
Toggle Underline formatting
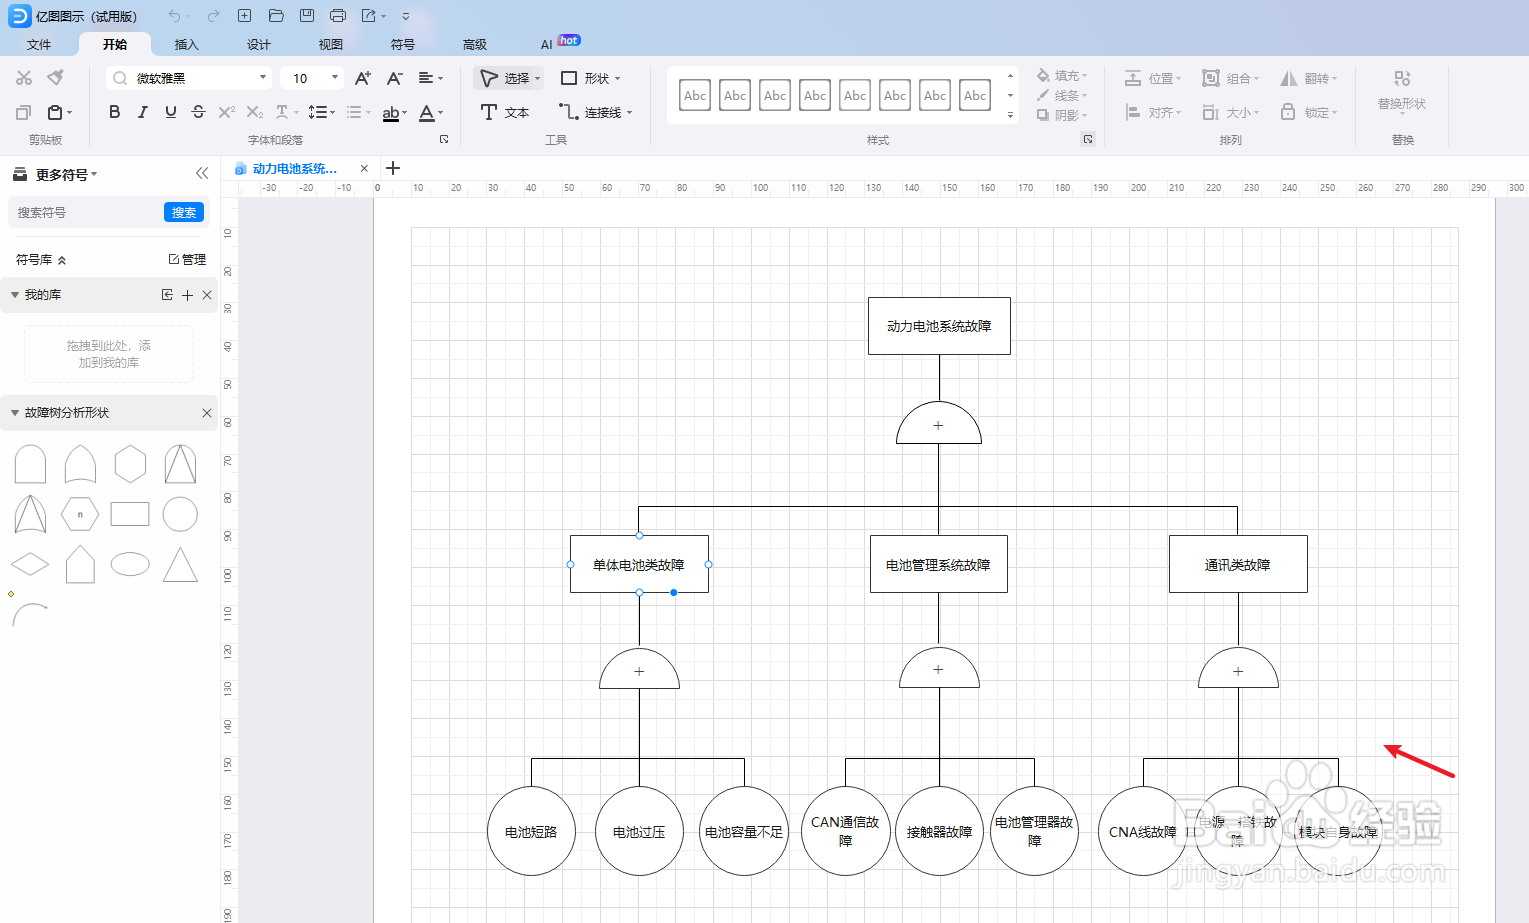(171, 112)
